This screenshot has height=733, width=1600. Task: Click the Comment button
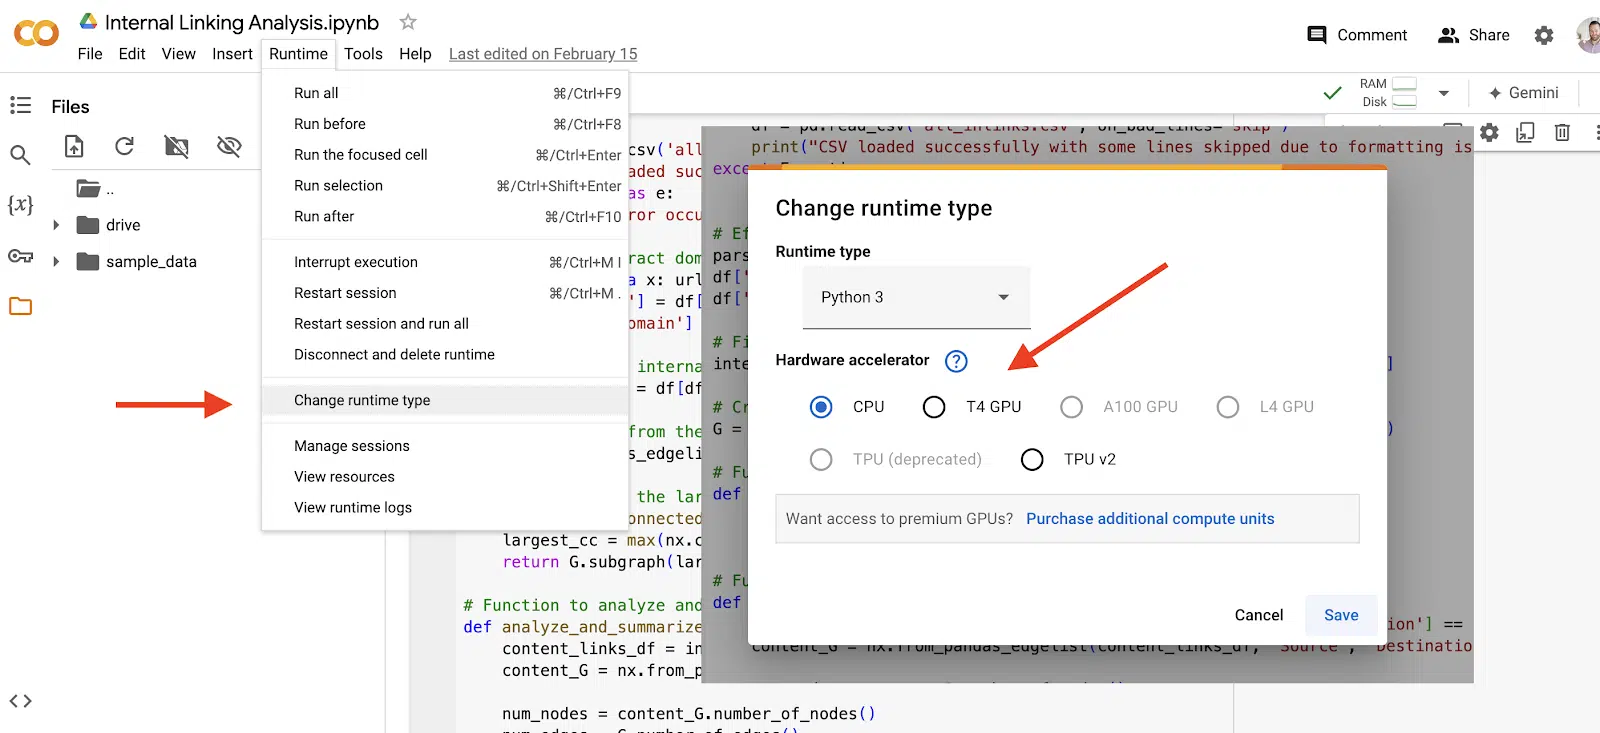pyautogui.click(x=1357, y=35)
